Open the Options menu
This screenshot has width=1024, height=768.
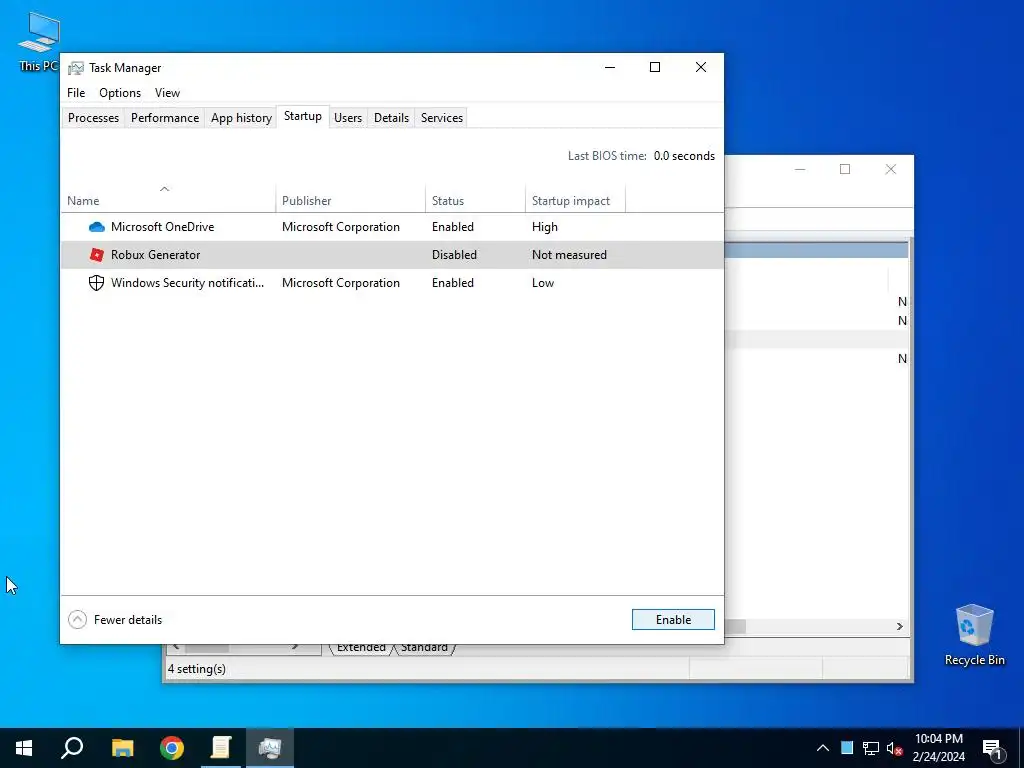120,93
